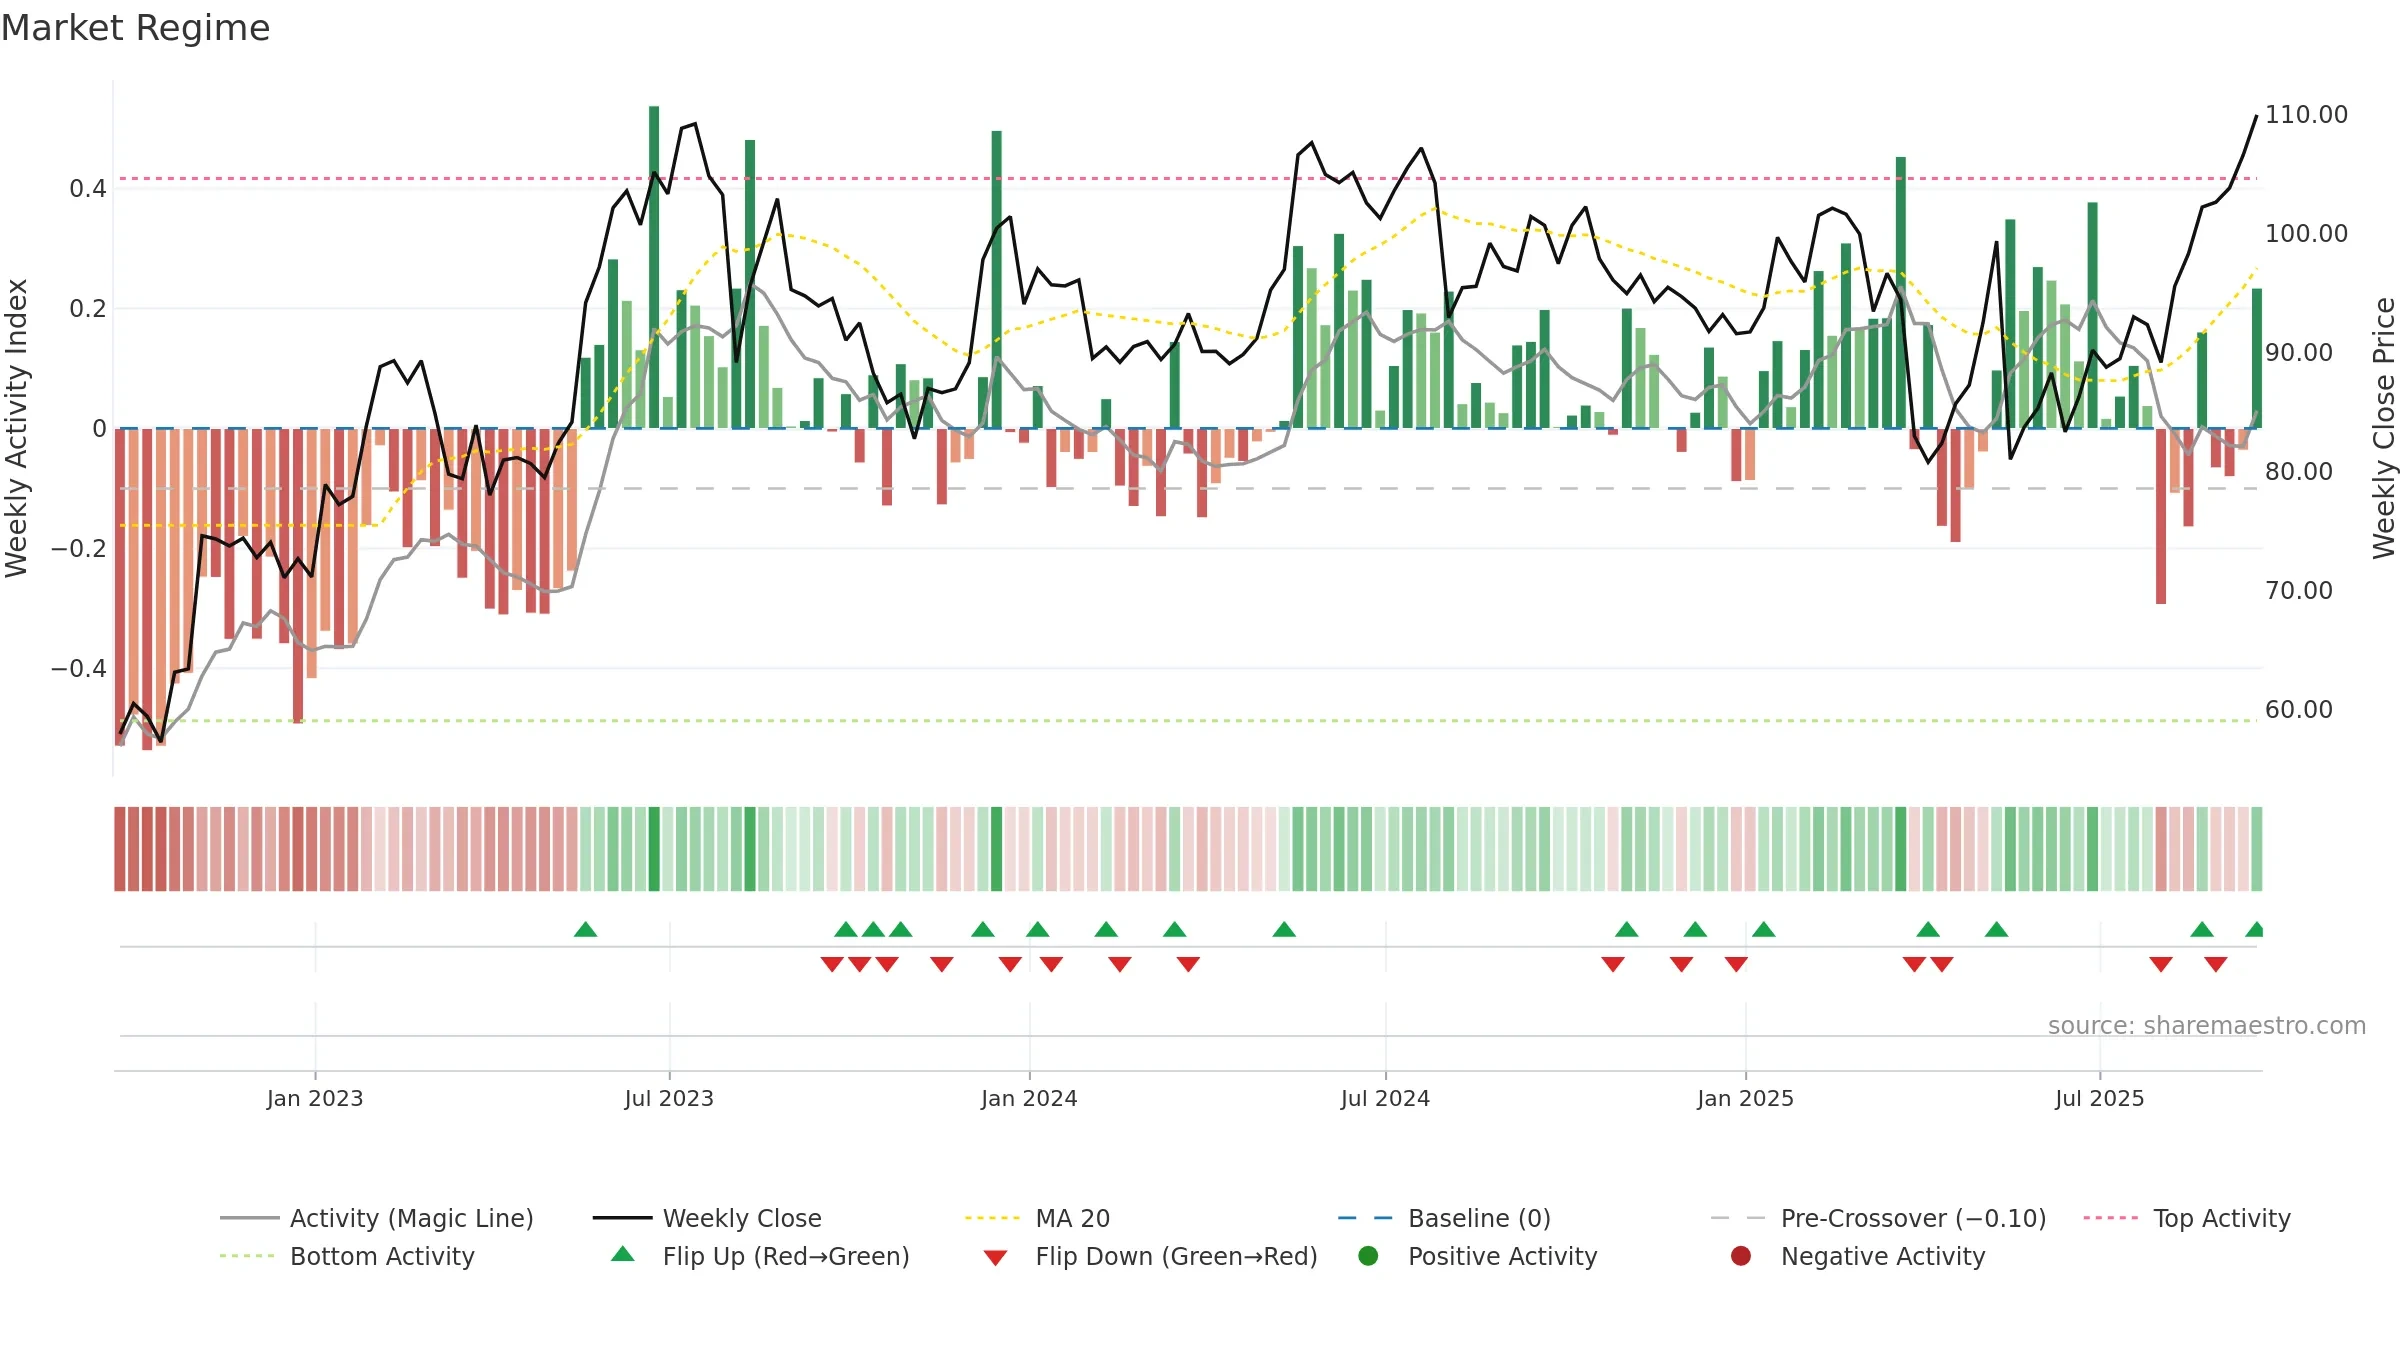Click the red Negative Activity circle icon

coord(1741,1256)
